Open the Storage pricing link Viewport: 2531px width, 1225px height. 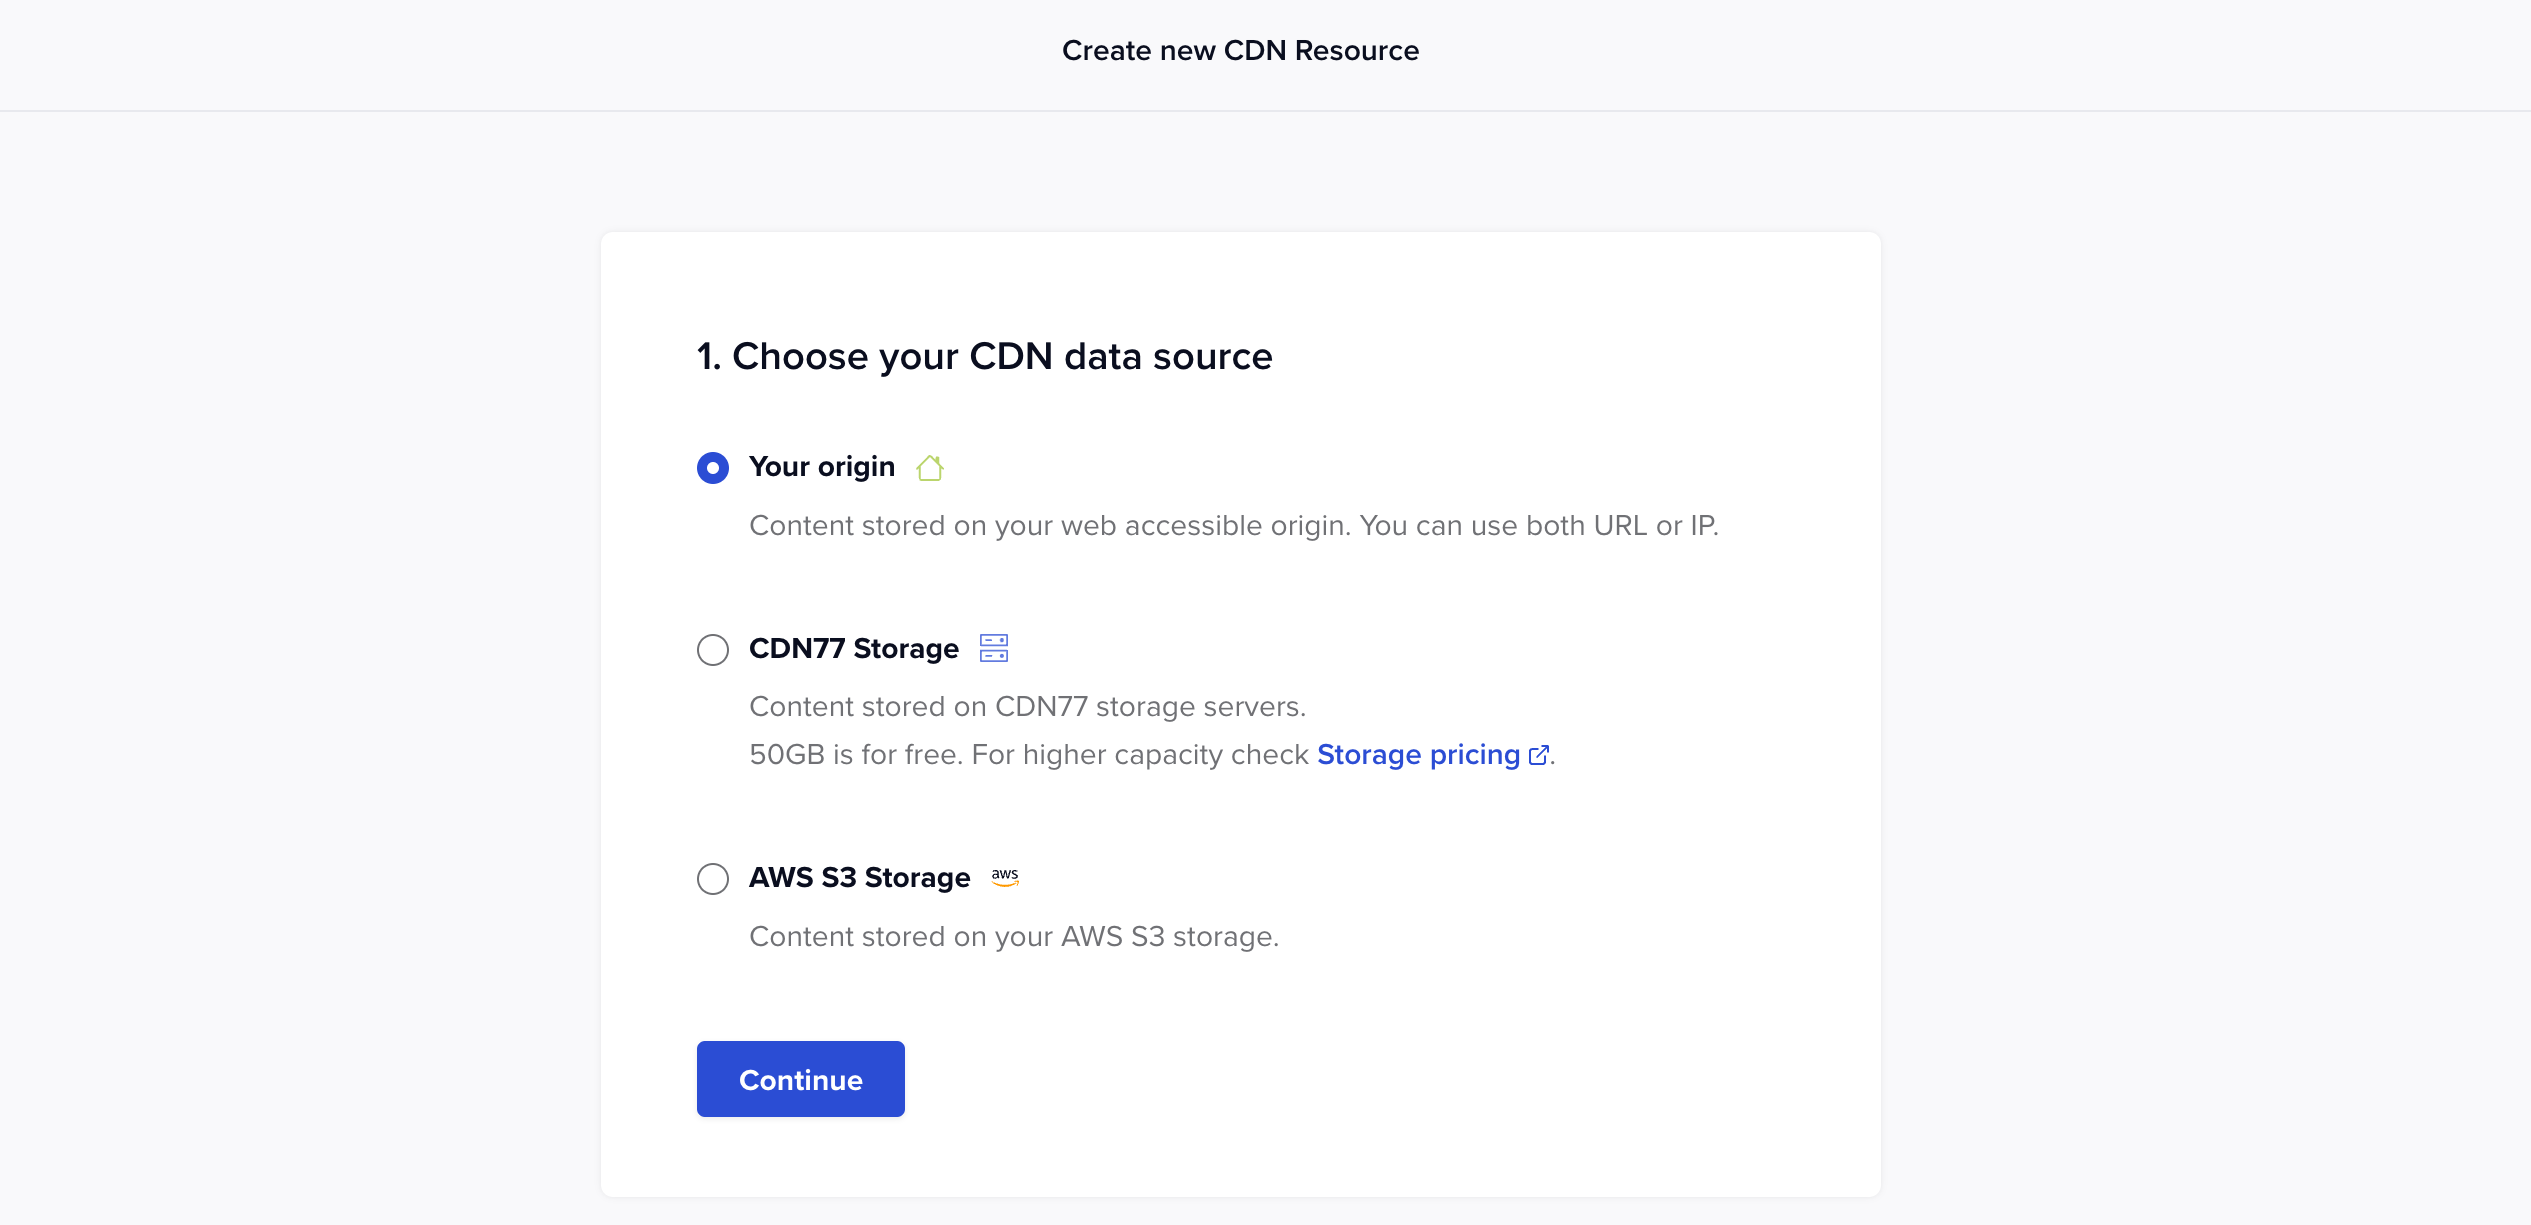[x=1418, y=755]
